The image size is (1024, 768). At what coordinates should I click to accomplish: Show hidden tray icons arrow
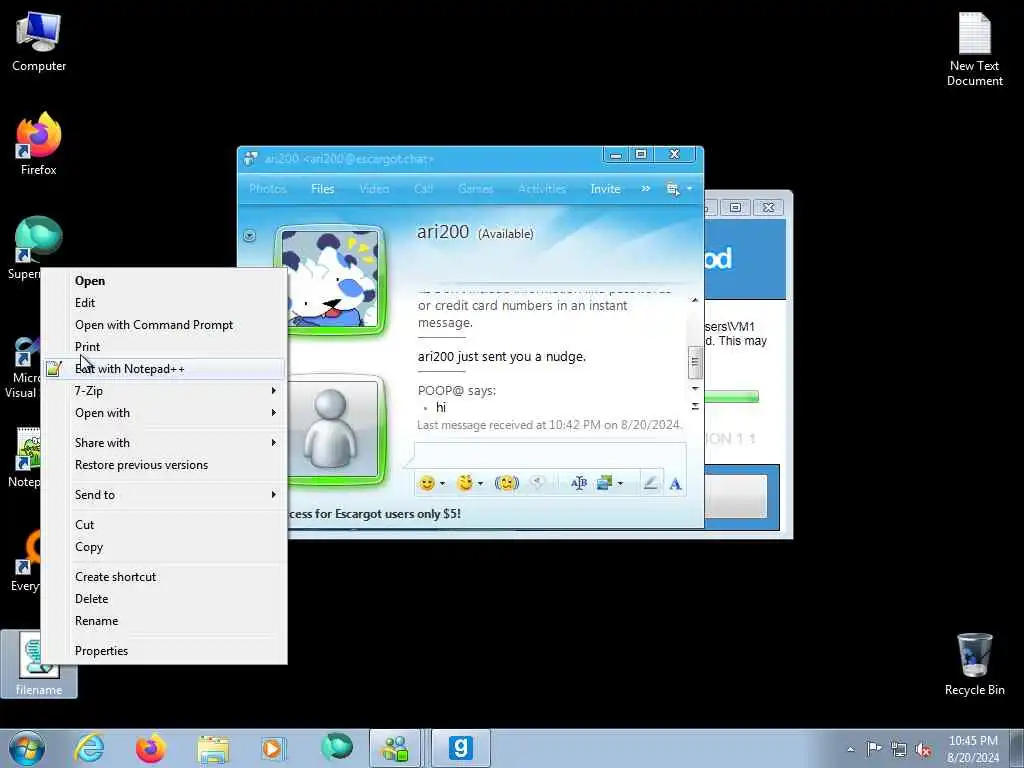point(850,749)
